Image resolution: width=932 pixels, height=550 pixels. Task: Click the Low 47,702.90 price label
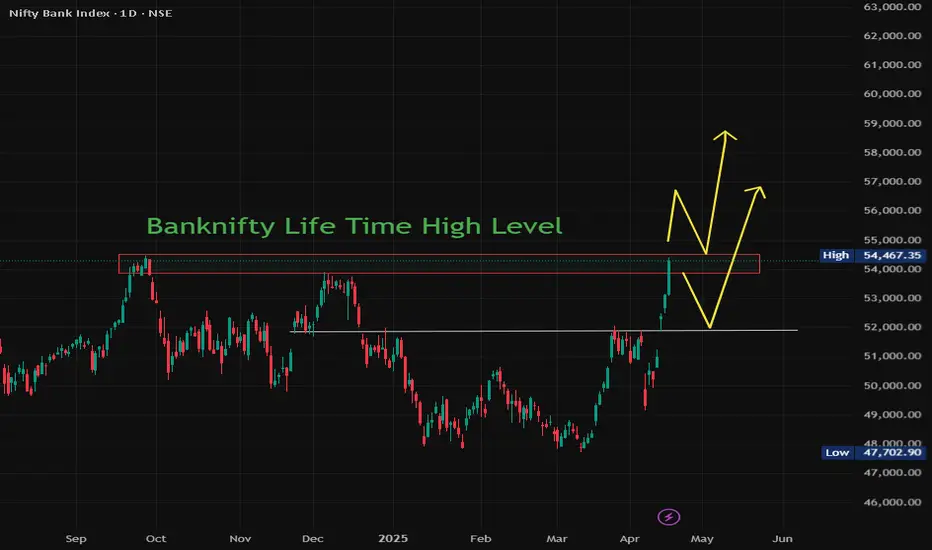[x=873, y=452]
